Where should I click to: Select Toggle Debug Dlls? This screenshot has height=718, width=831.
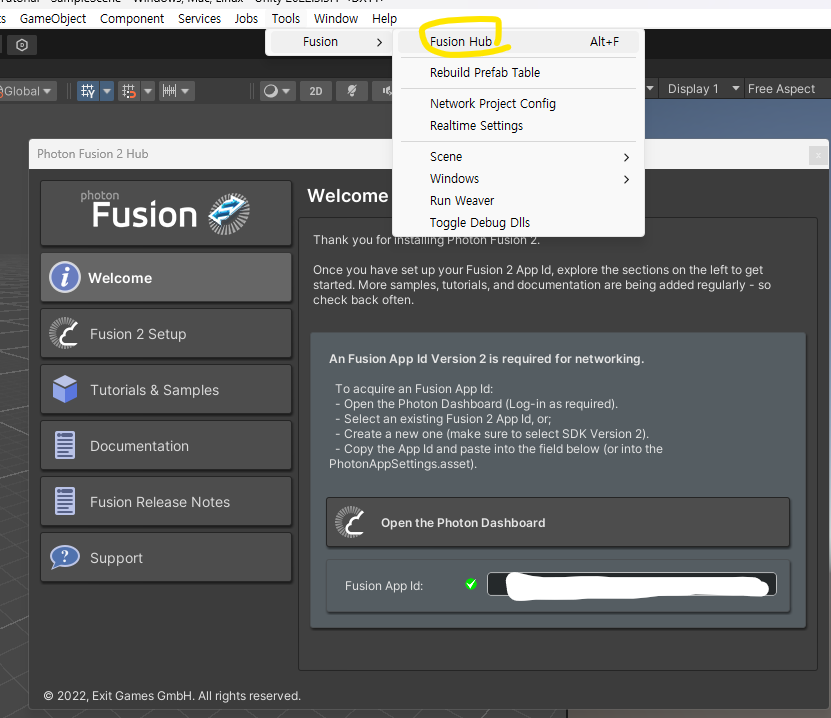pyautogui.click(x=518, y=223)
